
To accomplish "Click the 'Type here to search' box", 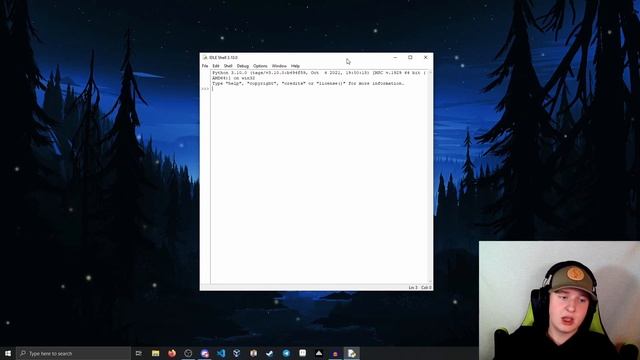I will 73,353.
